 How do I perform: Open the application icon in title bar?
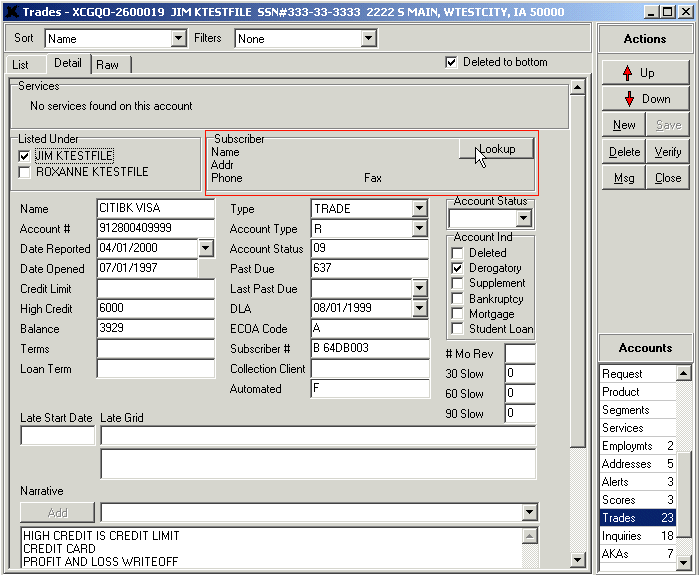(x=12, y=12)
